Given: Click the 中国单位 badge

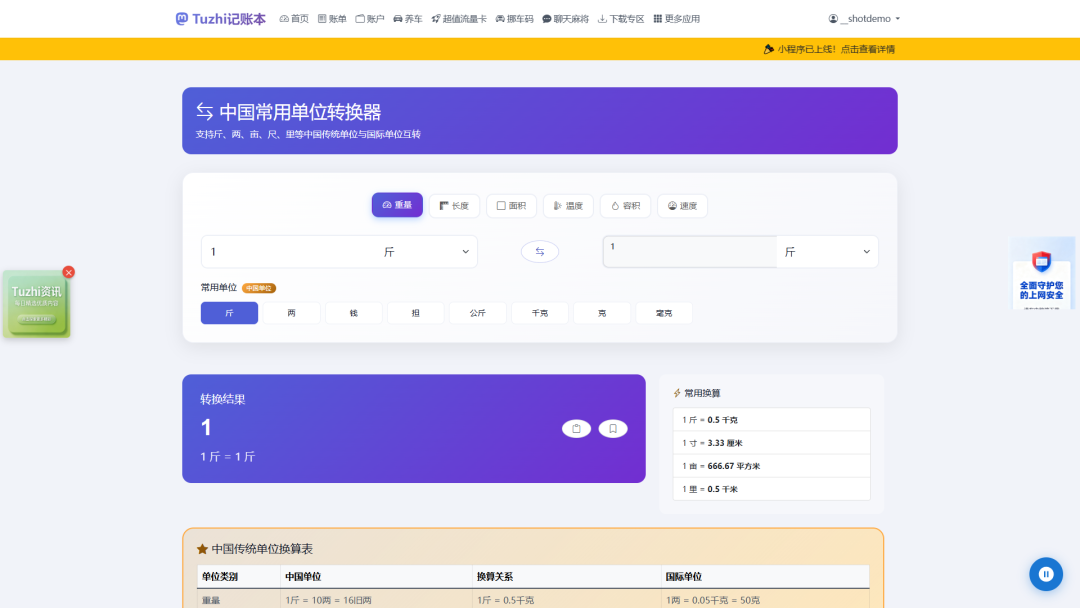Looking at the screenshot, I should click(259, 288).
